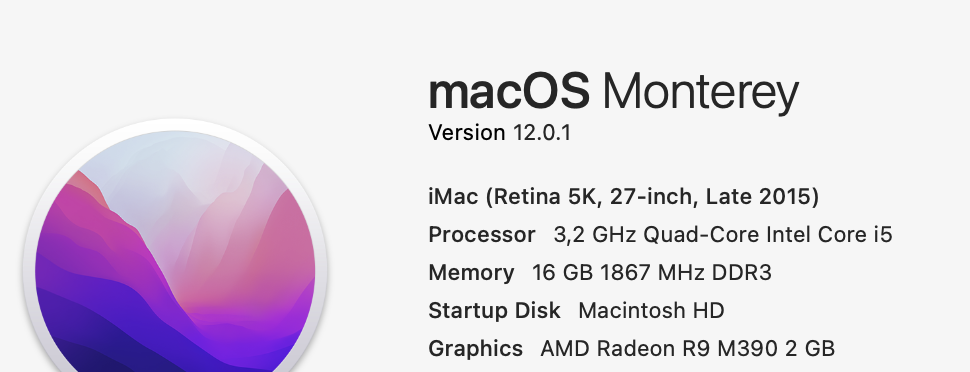Click the "12.0.1" version number
This screenshot has width=970, height=372.
click(542, 132)
